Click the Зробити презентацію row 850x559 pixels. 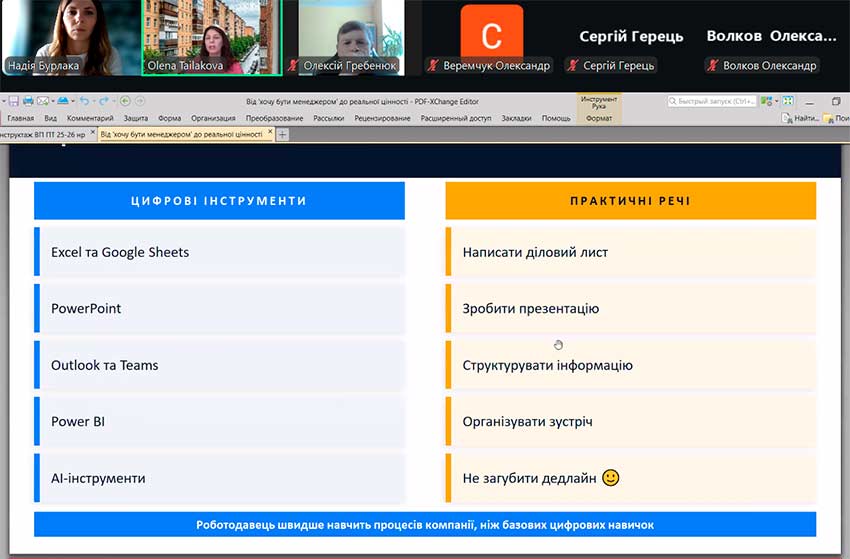tap(630, 309)
